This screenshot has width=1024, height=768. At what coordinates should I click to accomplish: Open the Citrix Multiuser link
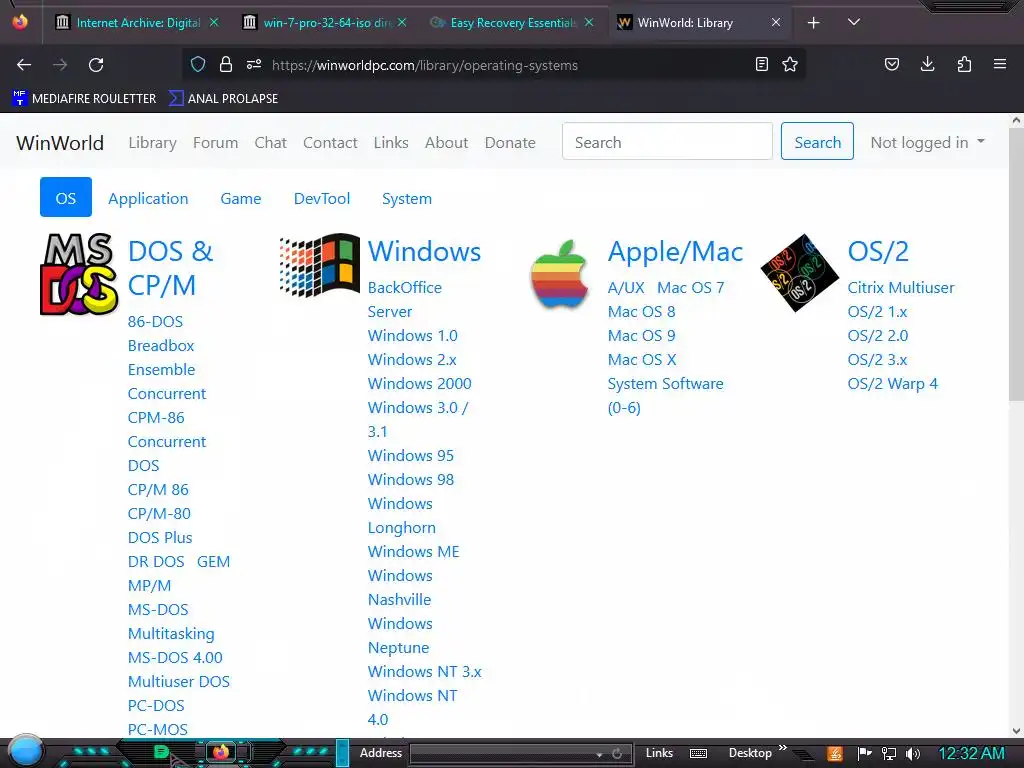click(x=901, y=287)
